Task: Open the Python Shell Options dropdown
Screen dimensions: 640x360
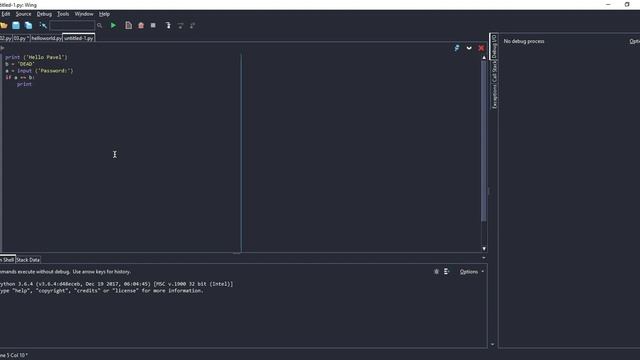Action: 471,271
